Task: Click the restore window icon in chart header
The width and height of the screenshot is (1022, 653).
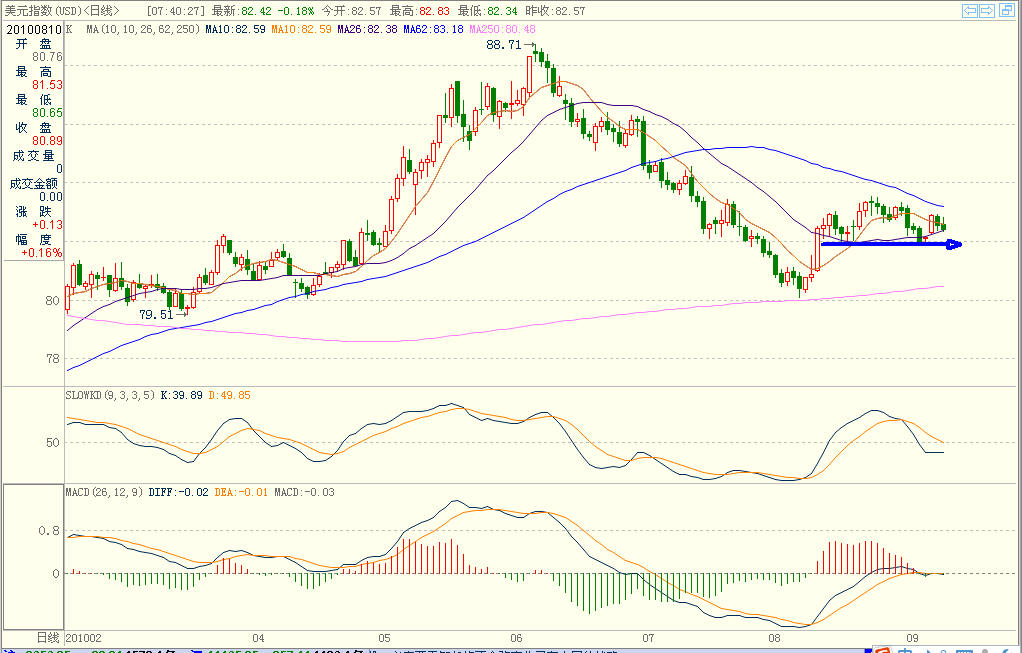Action: (x=1007, y=10)
